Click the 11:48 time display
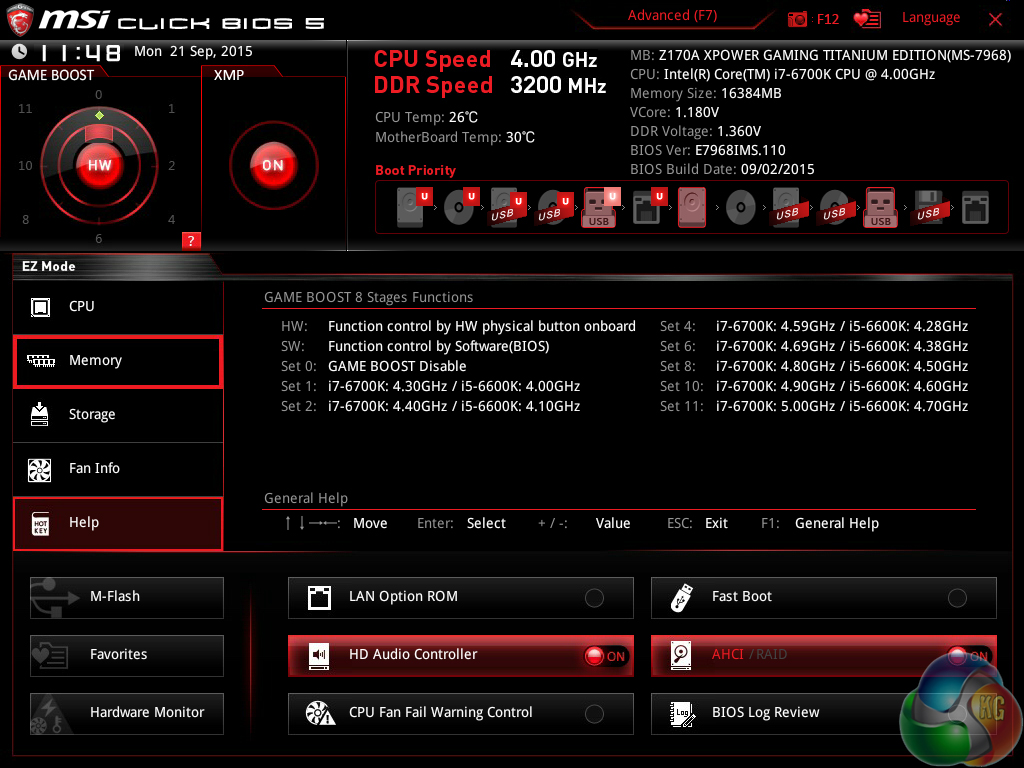The image size is (1024, 768). pyautogui.click(x=80, y=52)
